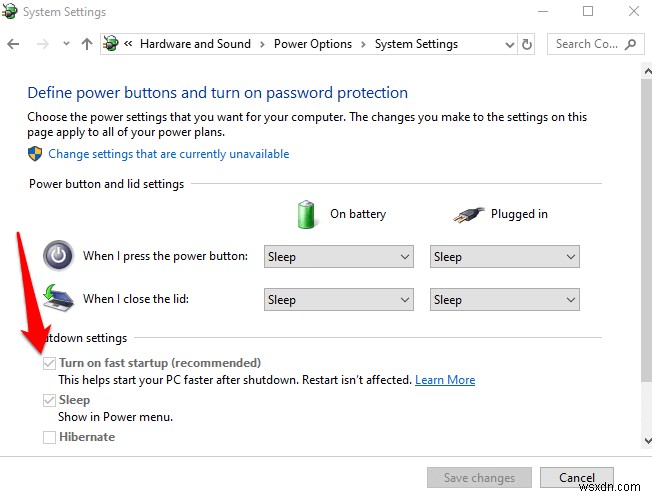Click the power button icon

click(58, 256)
